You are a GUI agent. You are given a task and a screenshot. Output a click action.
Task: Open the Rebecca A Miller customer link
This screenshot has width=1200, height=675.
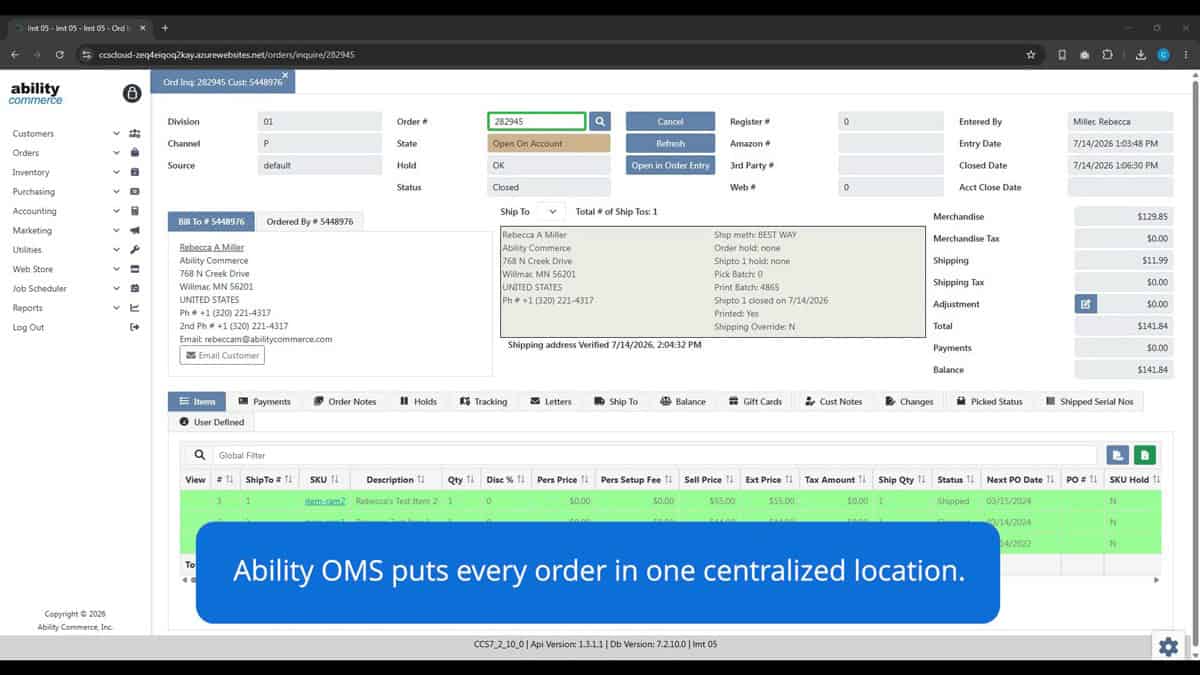[212, 247]
